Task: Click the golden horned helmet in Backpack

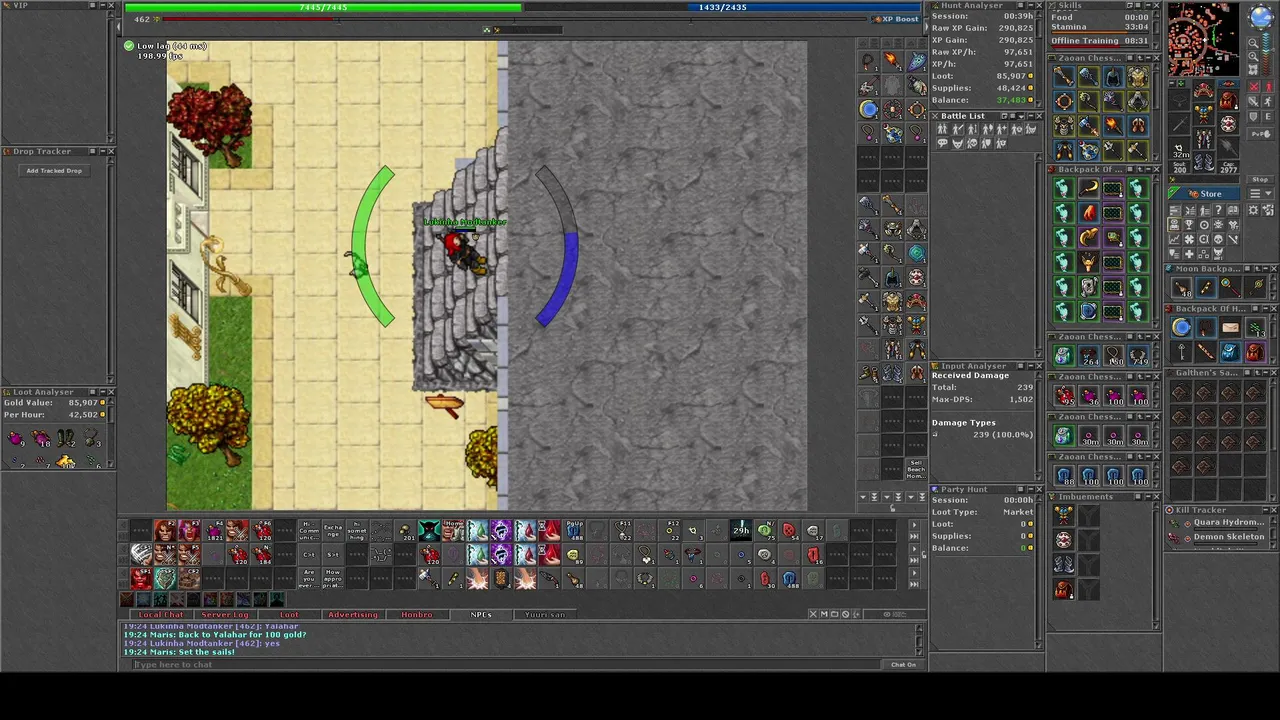Action: coord(1089,263)
